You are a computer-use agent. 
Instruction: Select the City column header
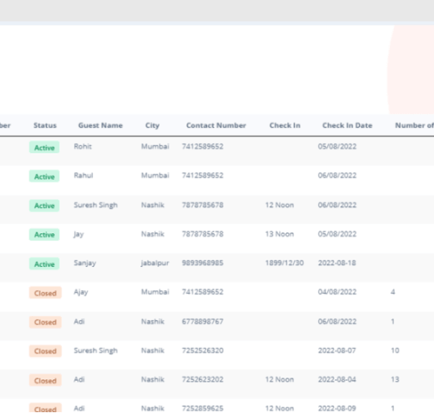(152, 126)
